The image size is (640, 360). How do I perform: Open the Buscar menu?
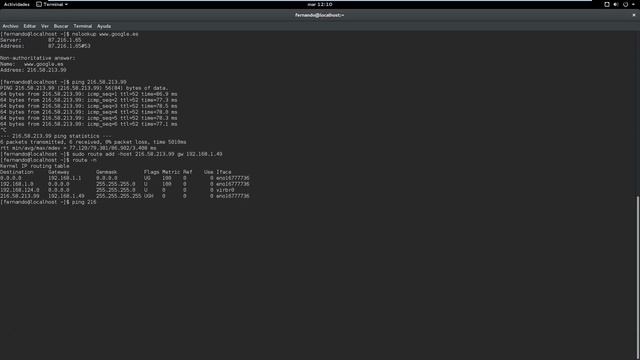pos(61,26)
